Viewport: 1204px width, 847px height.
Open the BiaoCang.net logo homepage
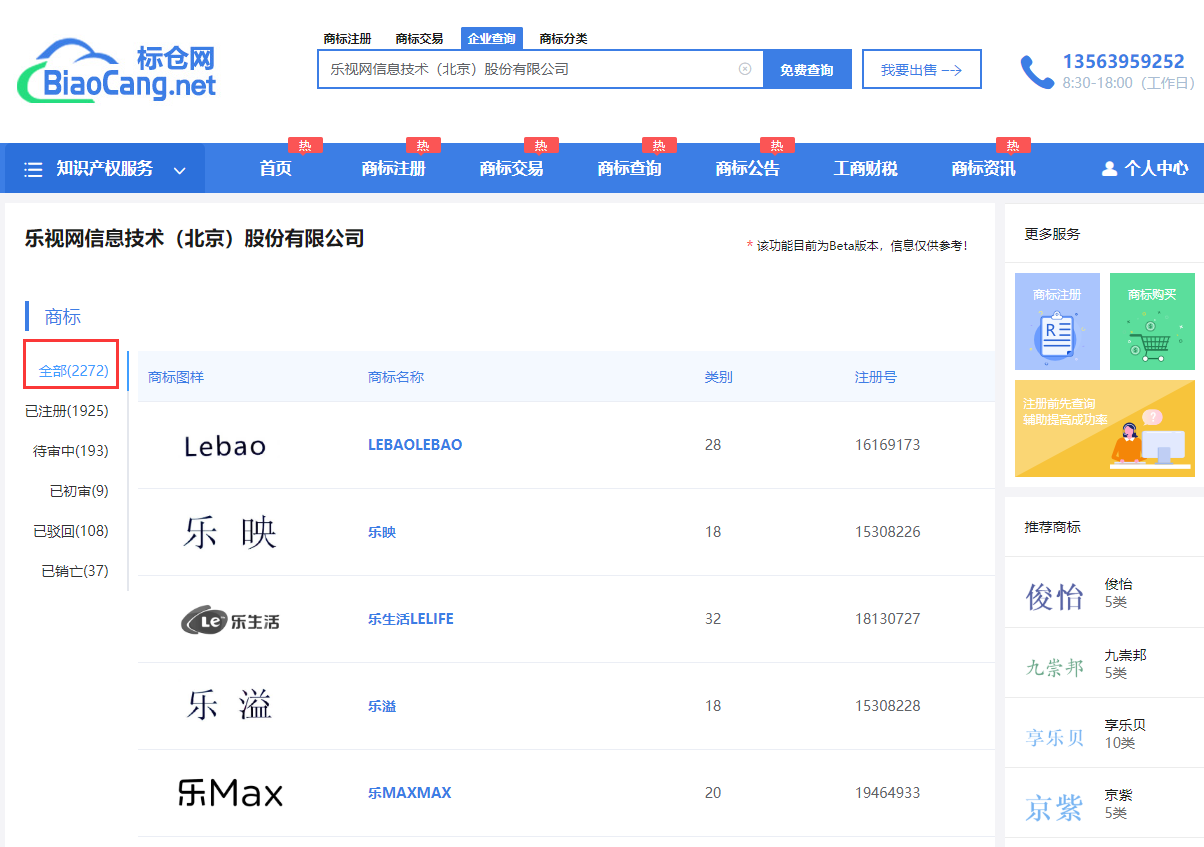116,71
